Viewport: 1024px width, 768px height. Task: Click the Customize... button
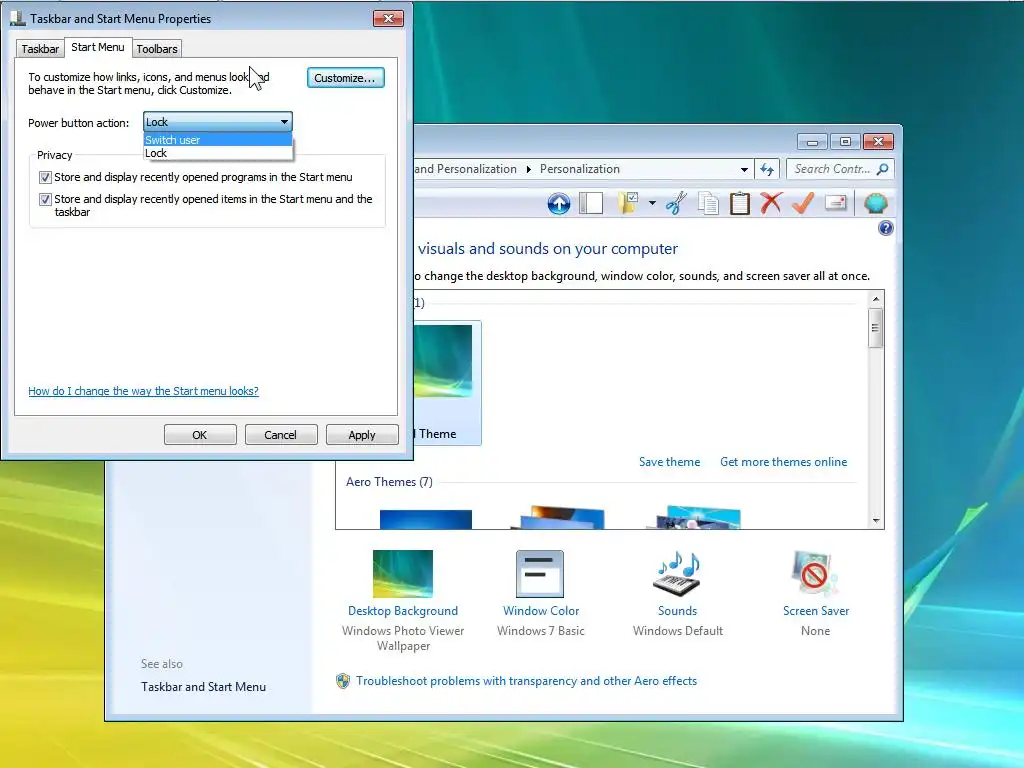[345, 78]
